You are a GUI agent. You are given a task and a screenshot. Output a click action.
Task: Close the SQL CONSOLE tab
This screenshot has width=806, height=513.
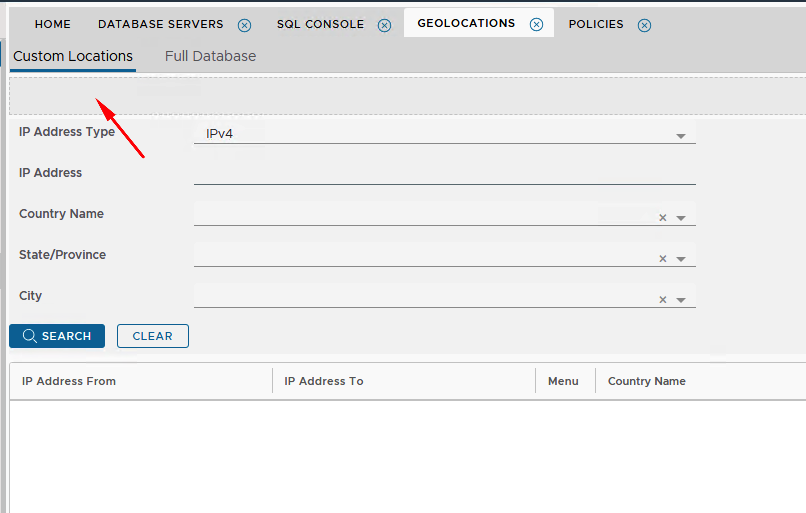(x=385, y=25)
